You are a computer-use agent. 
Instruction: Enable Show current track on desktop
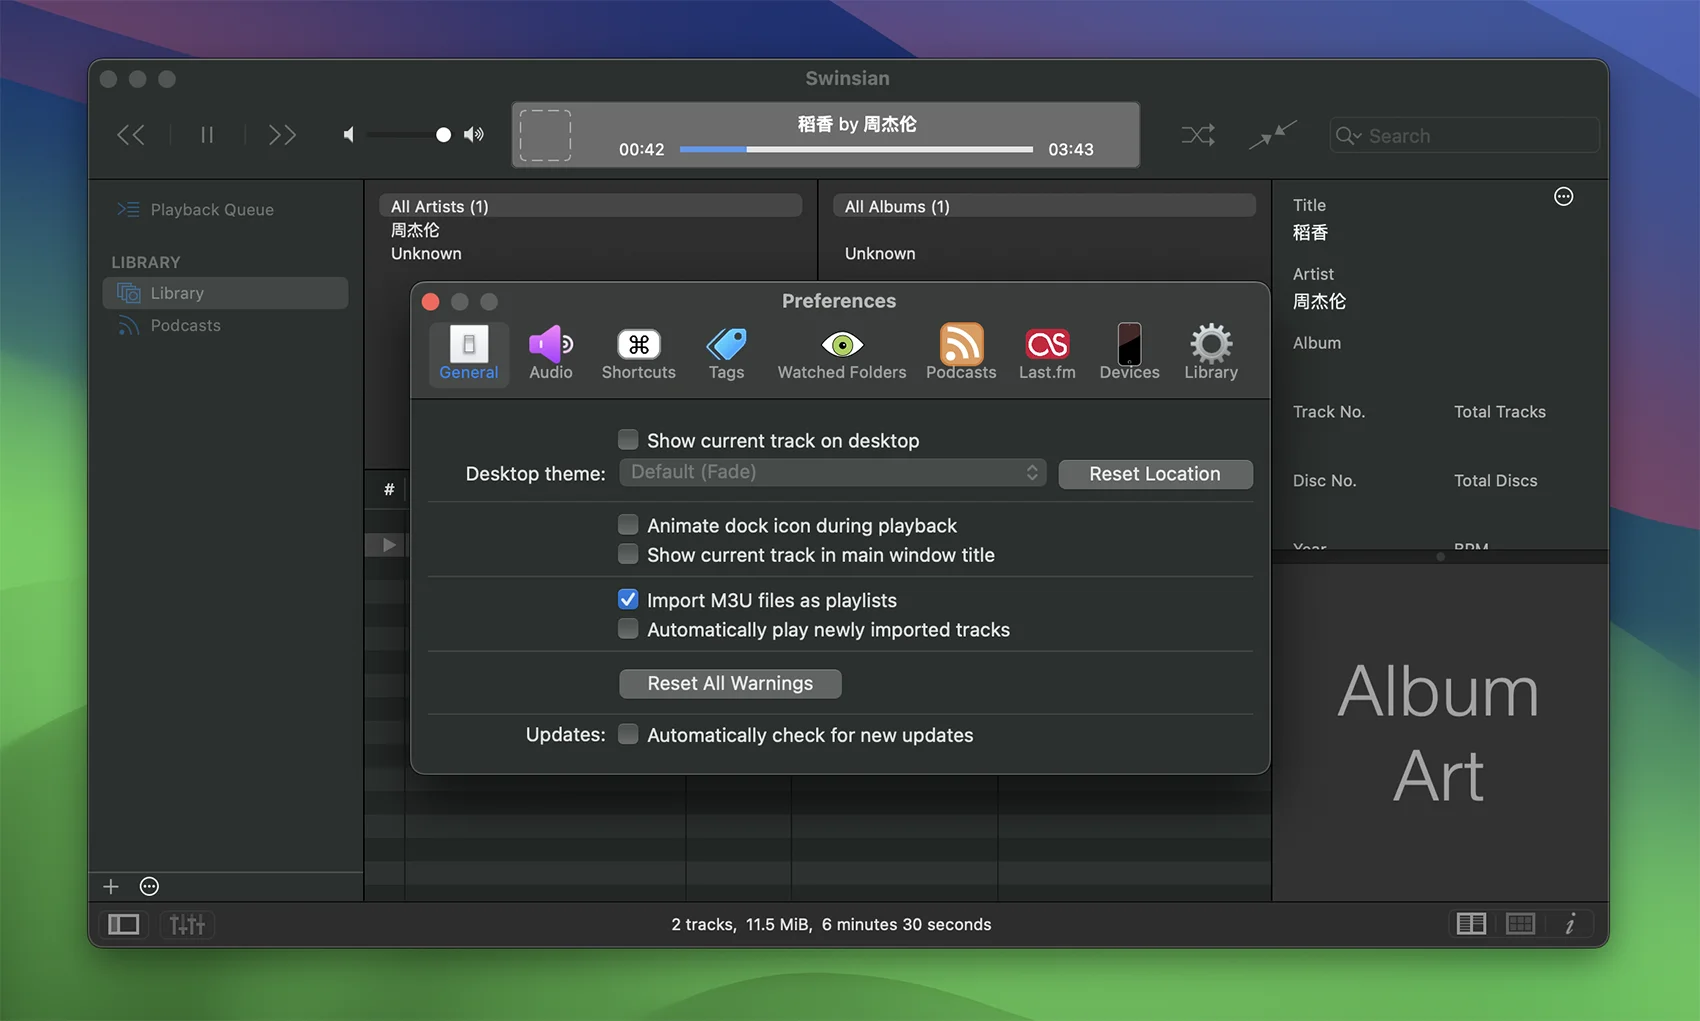click(x=628, y=440)
